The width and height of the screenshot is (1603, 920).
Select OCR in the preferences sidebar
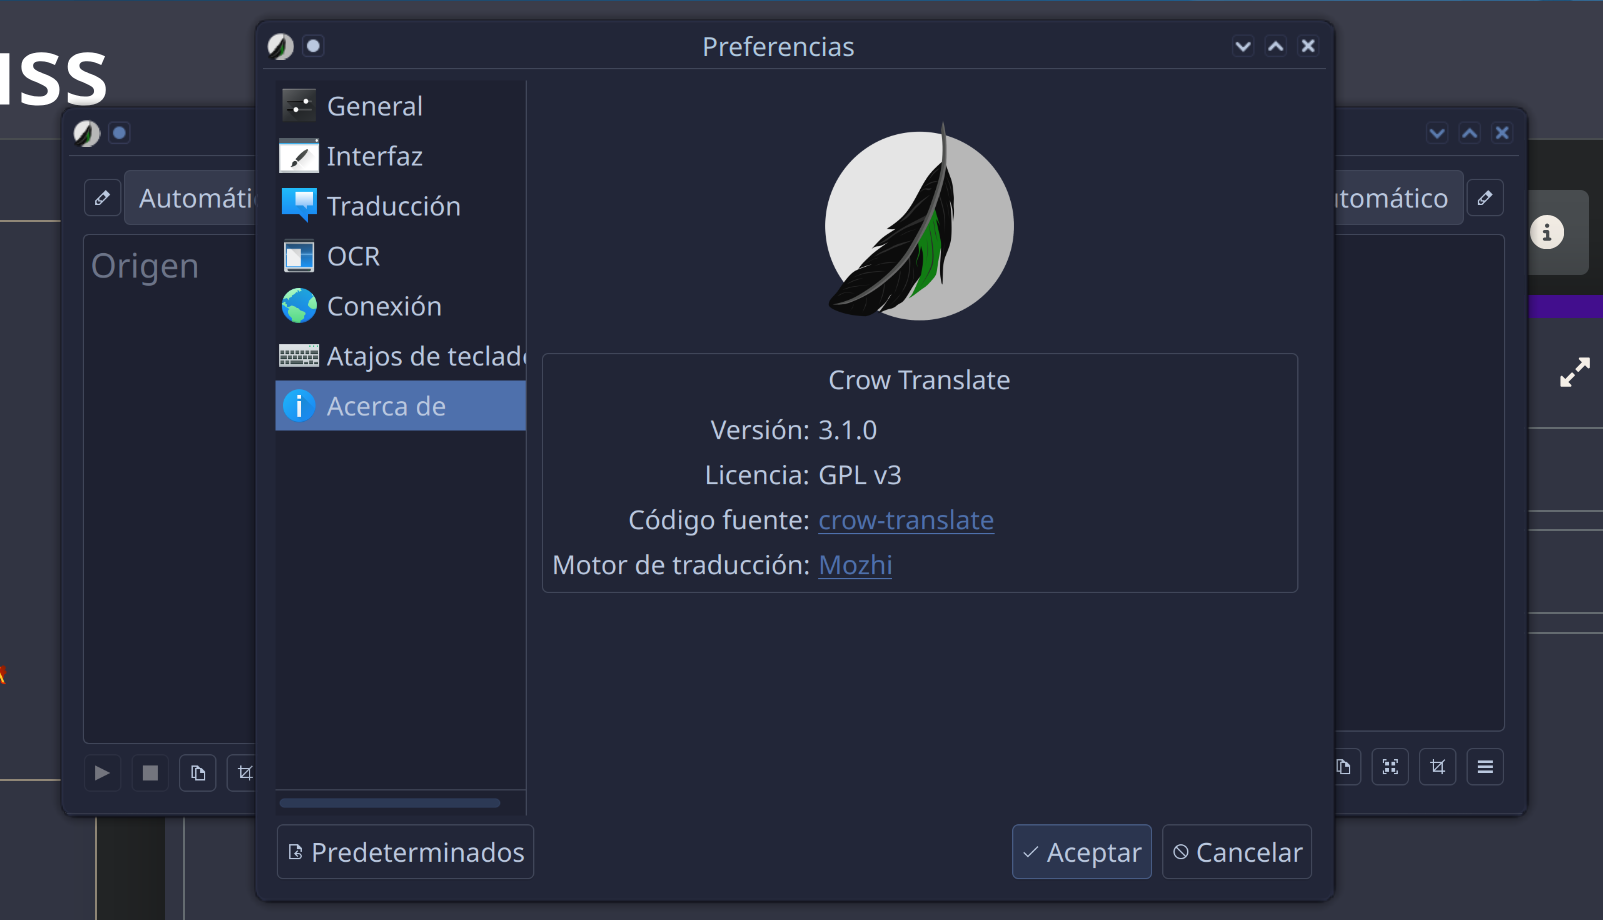(x=353, y=256)
